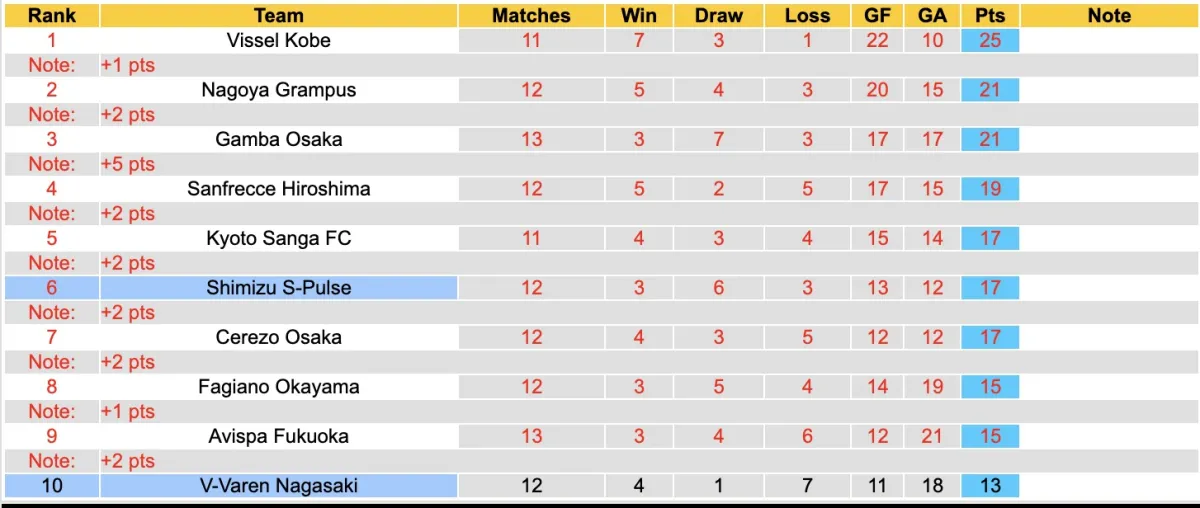The width and height of the screenshot is (1200, 508).
Task: Click Vissel Kobe's 25 points cell
Action: pos(990,41)
